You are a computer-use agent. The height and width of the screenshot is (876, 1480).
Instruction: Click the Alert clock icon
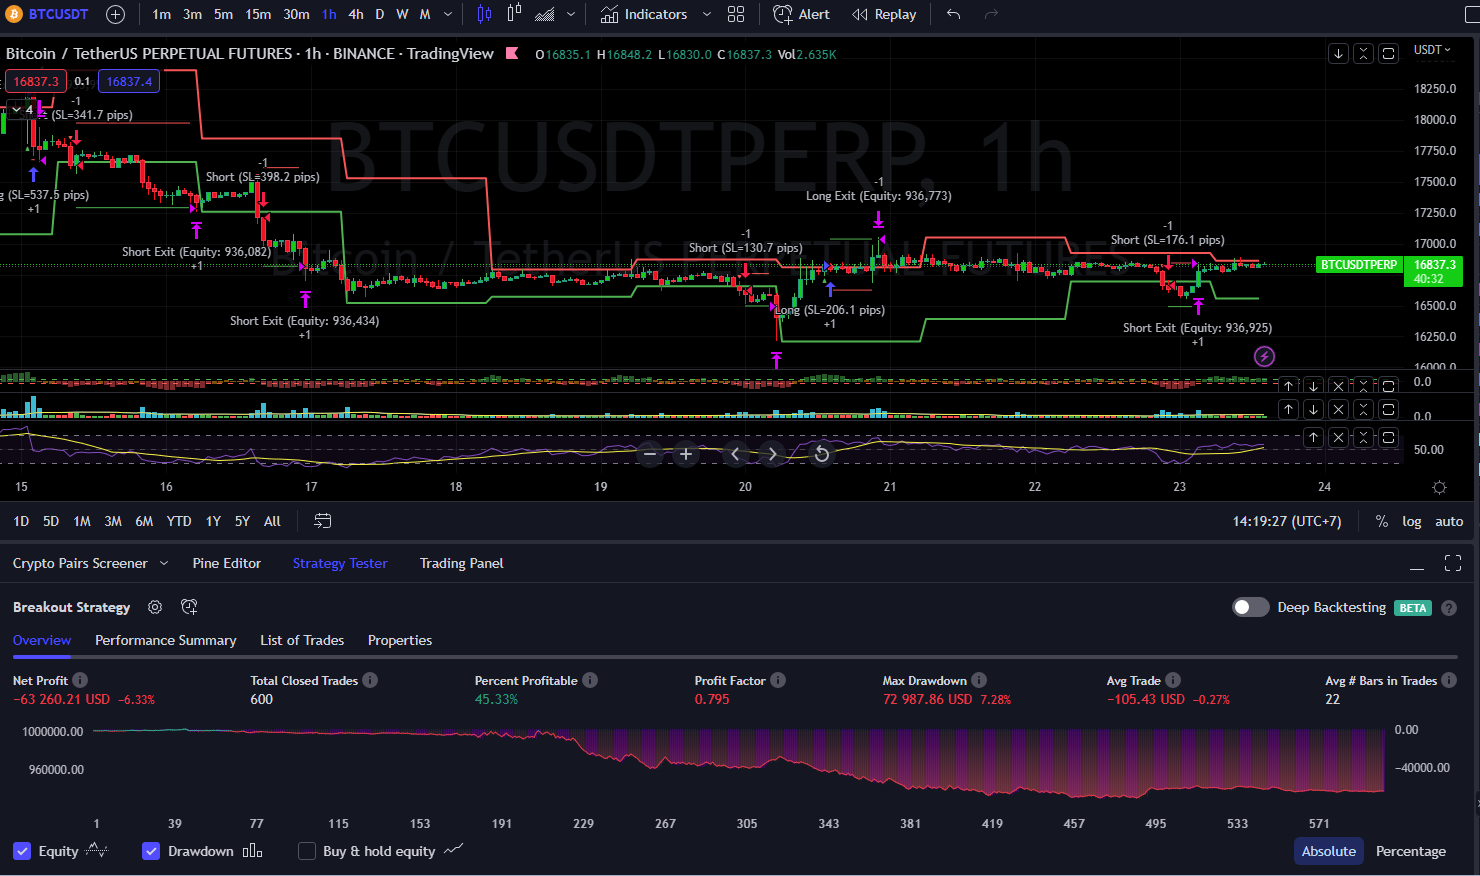783,14
